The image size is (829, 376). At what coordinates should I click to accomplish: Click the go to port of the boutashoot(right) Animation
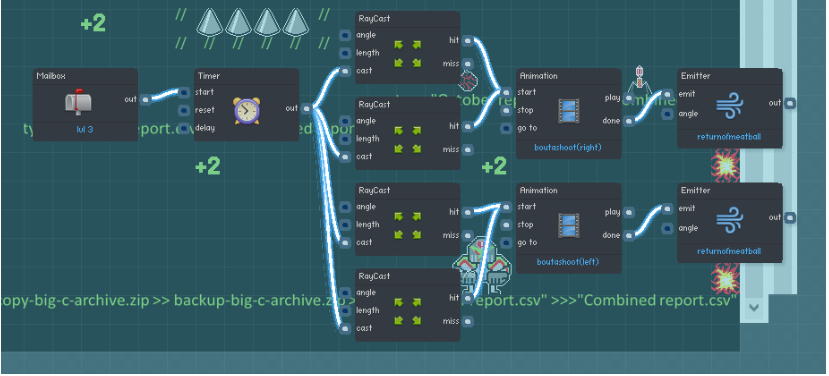(x=507, y=128)
